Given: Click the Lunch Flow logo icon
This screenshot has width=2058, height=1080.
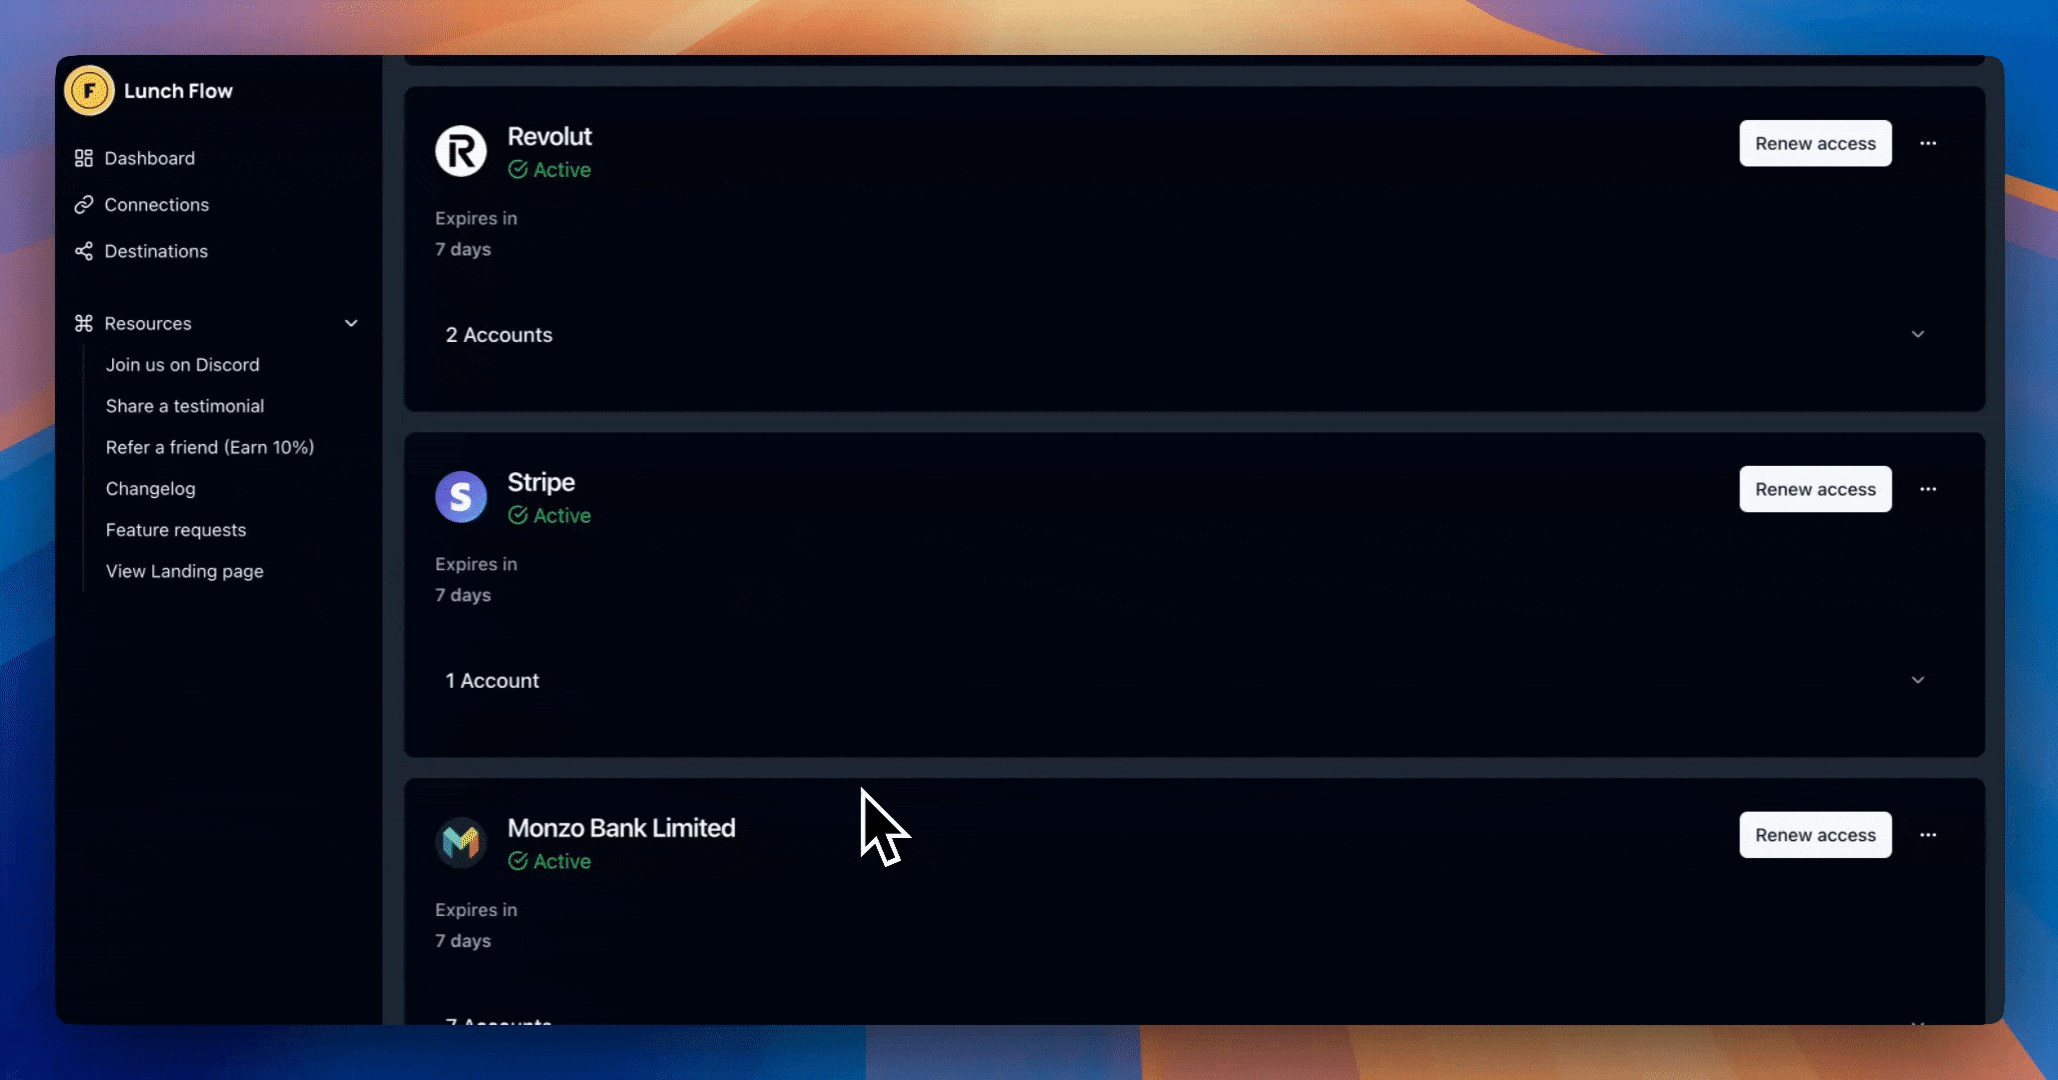Looking at the screenshot, I should coord(89,91).
